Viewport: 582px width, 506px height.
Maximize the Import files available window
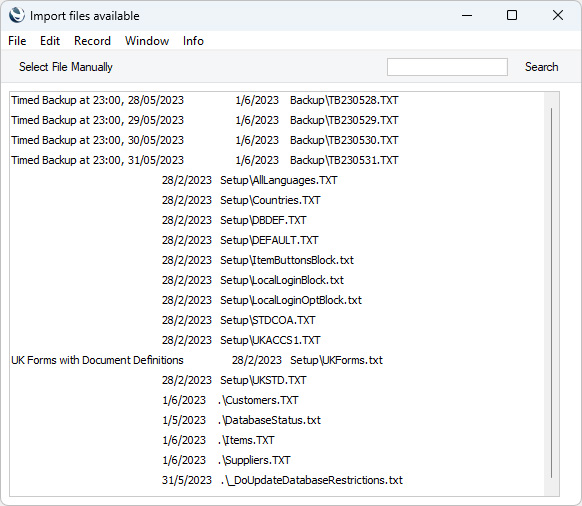(512, 15)
